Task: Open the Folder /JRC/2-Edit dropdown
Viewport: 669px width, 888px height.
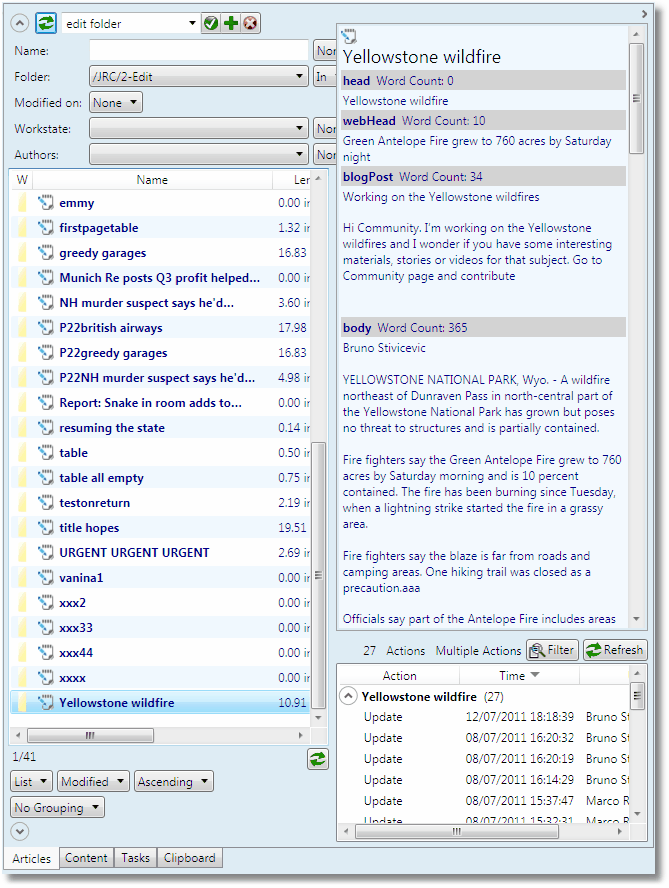Action: 198,76
